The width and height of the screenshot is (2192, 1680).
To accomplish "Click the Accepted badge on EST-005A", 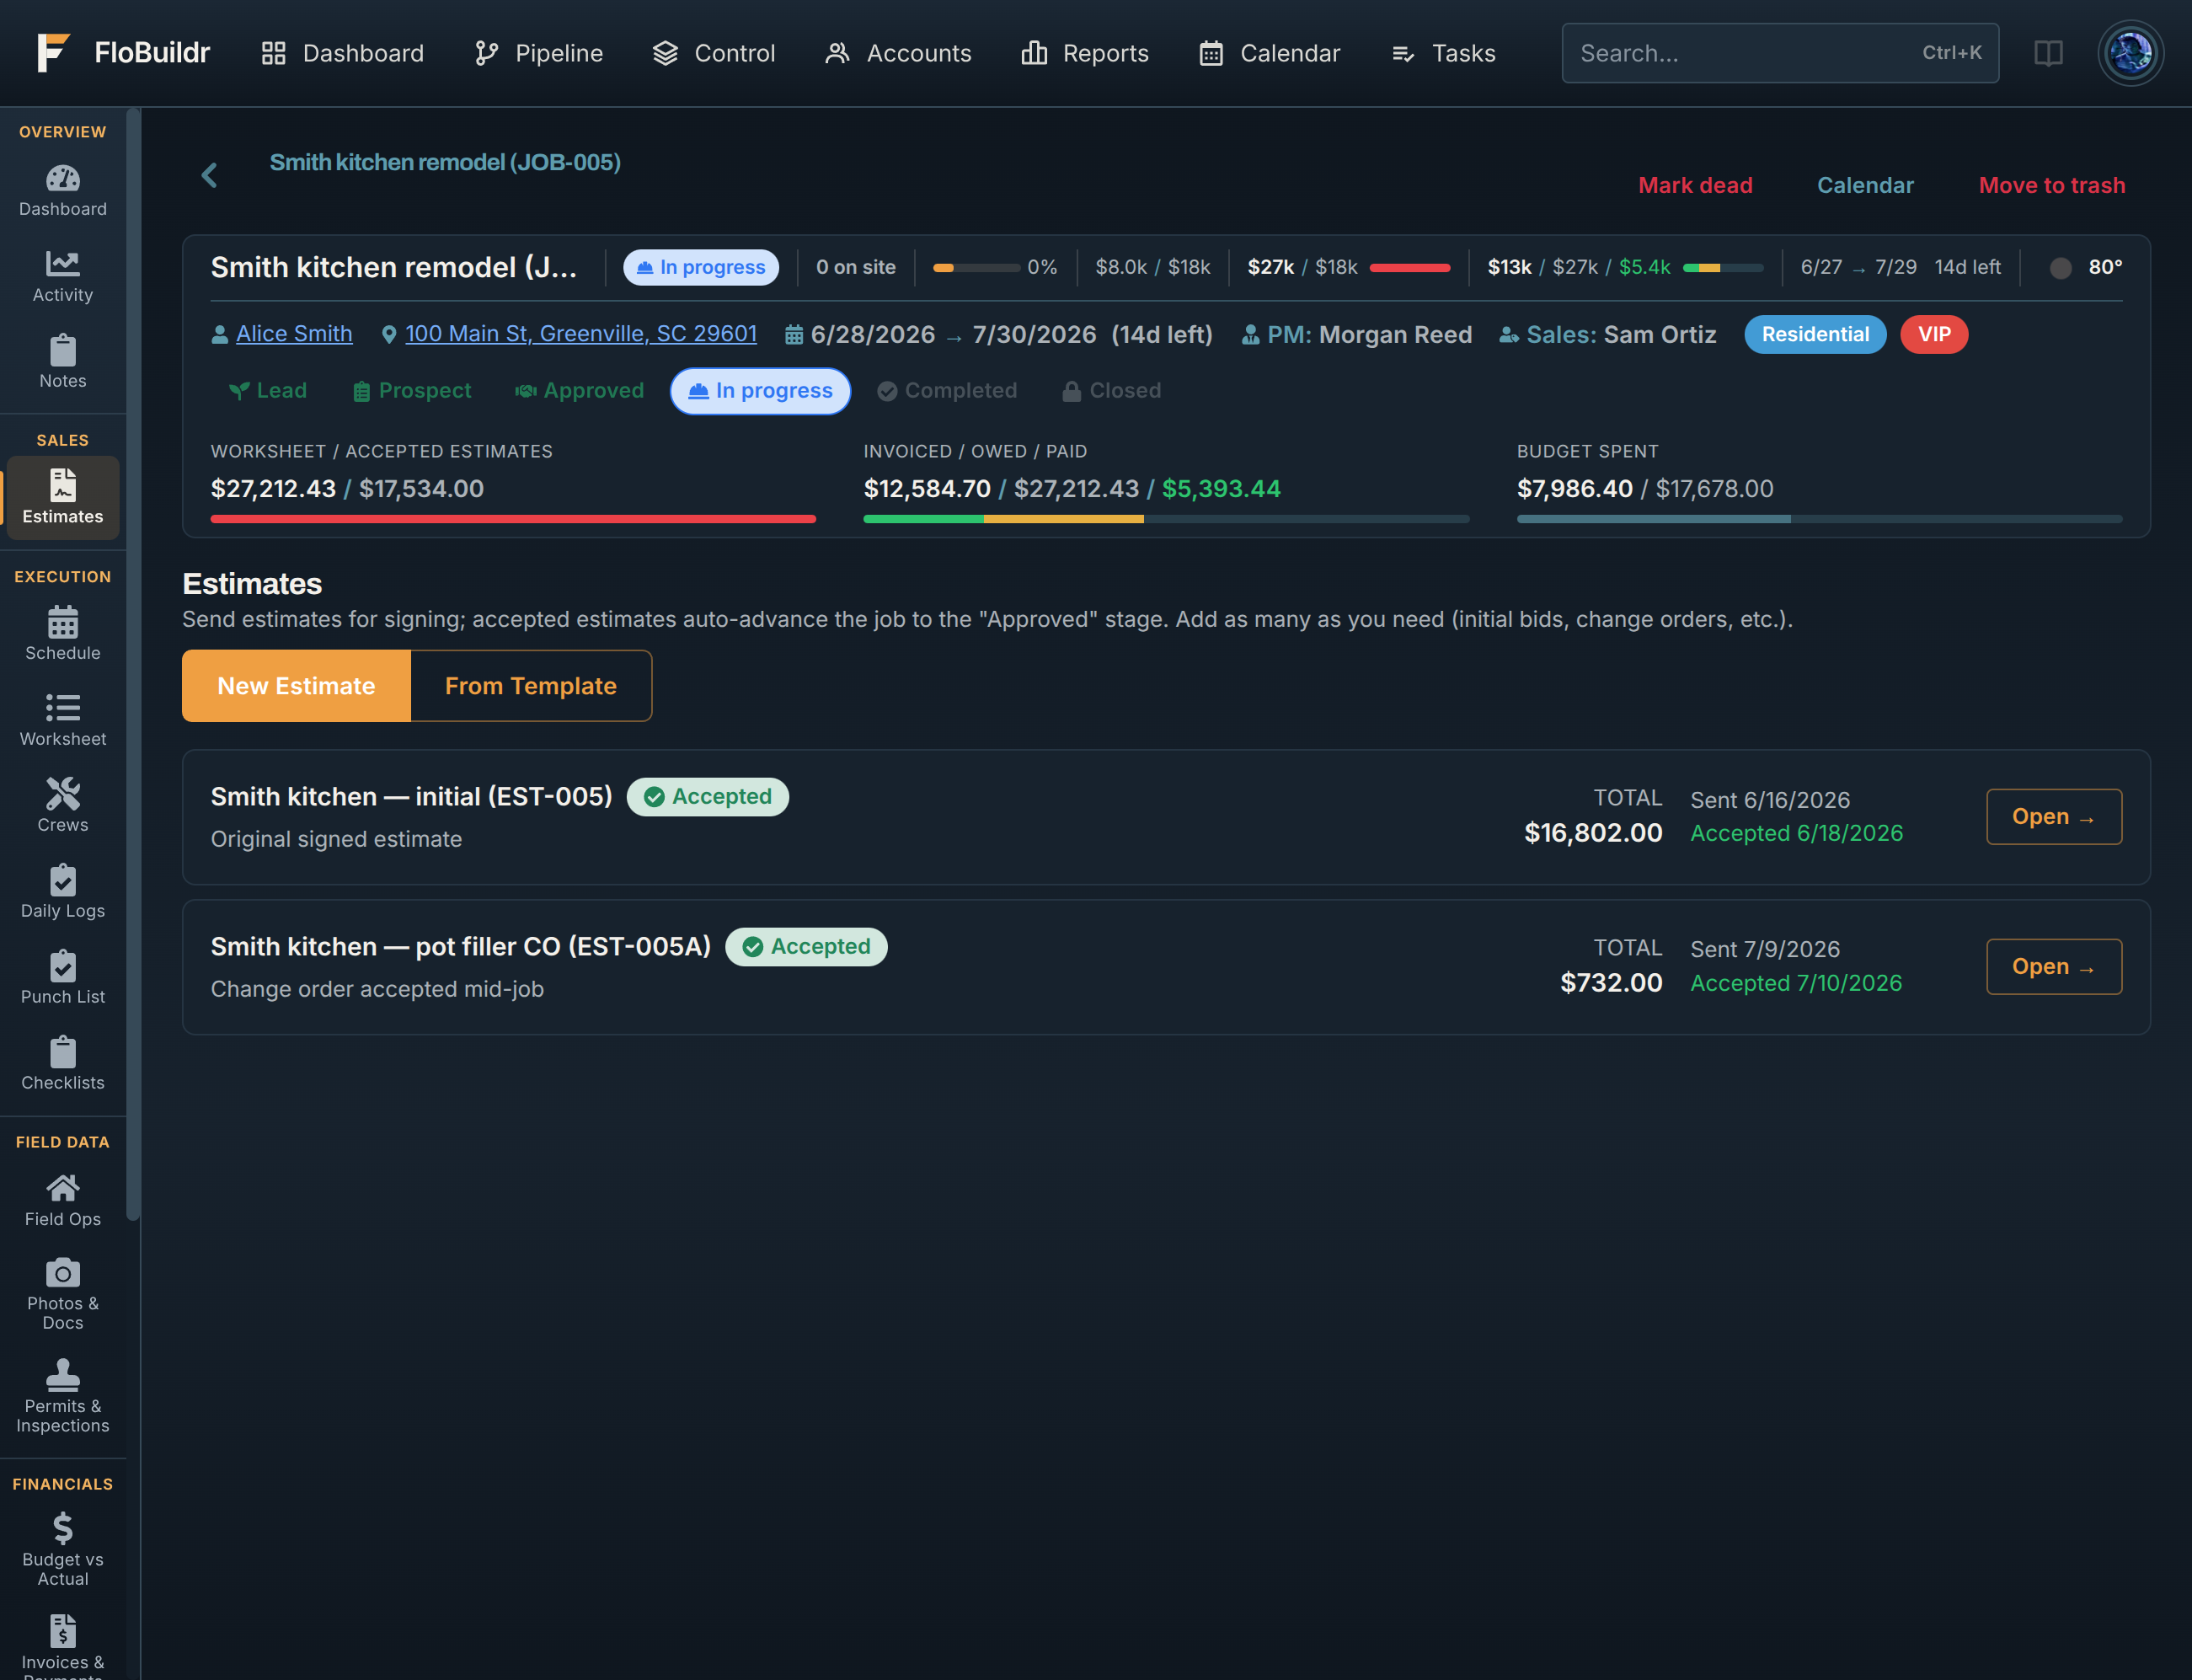I will click(806, 947).
